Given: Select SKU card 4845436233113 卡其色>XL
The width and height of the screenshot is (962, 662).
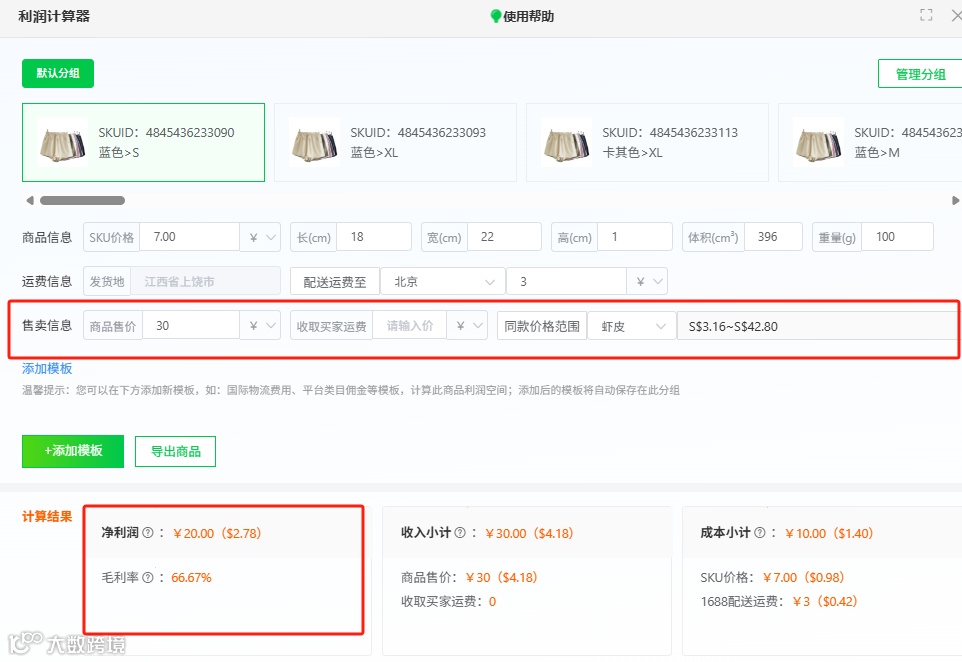Looking at the screenshot, I should (647, 142).
